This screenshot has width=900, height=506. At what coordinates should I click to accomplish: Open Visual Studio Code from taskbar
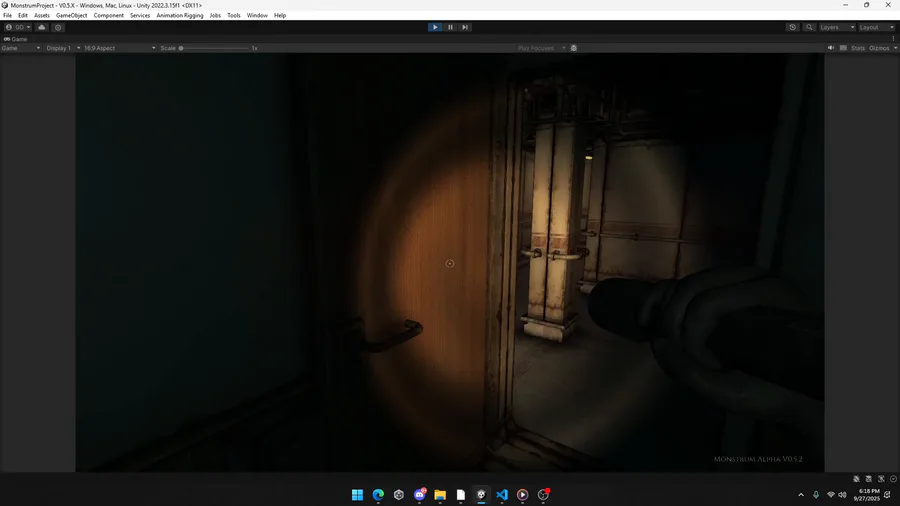(502, 495)
